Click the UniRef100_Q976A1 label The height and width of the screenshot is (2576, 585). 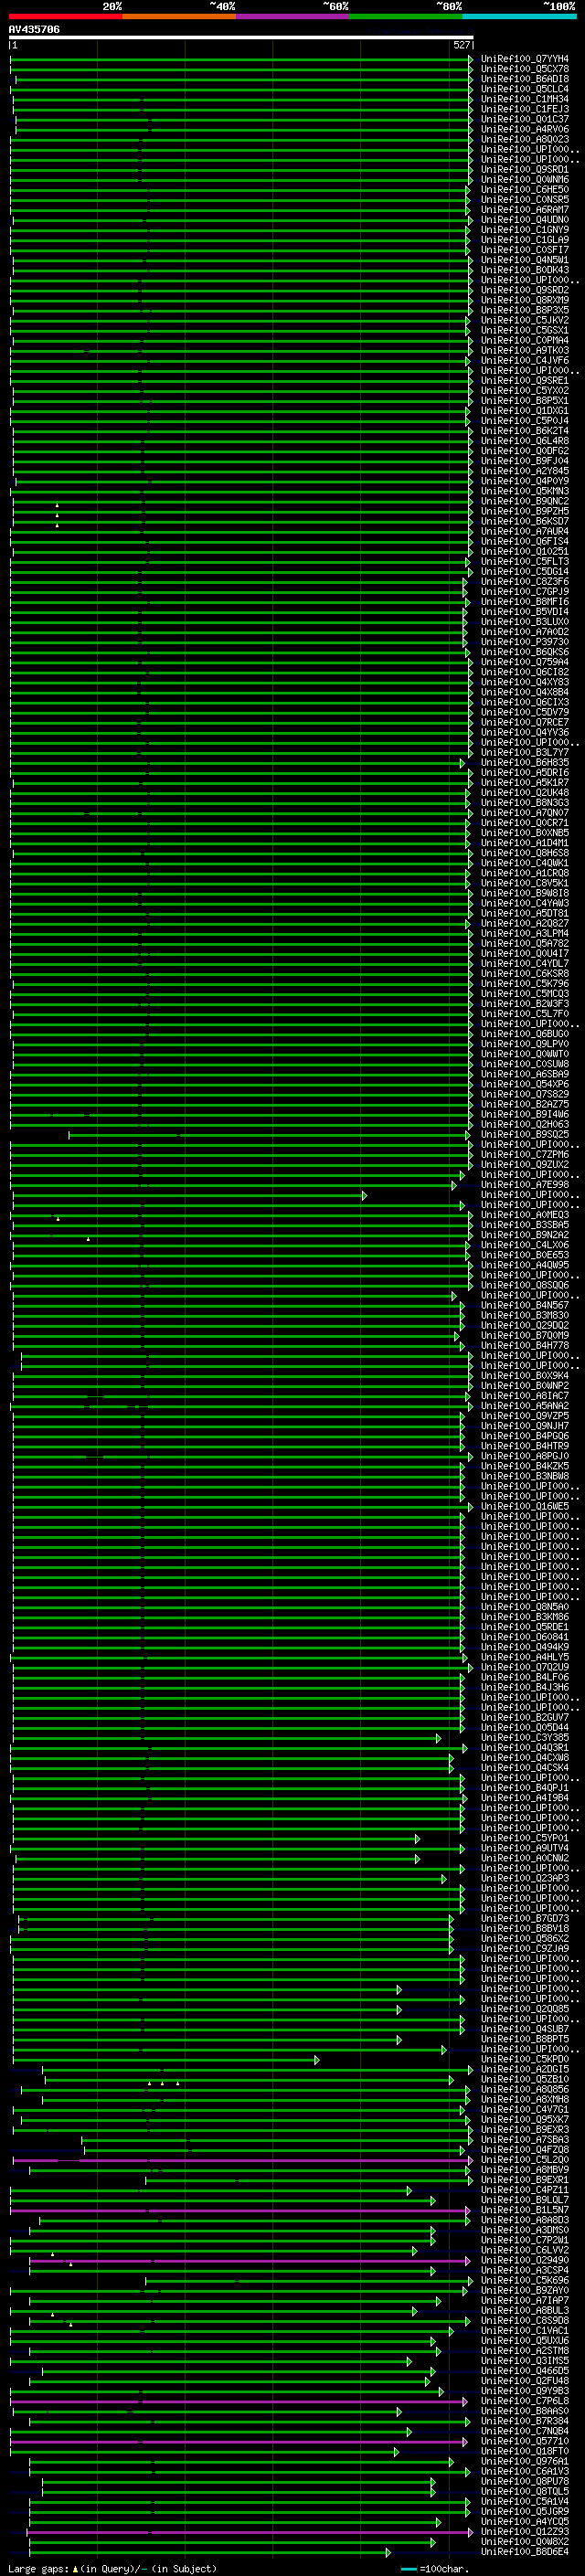(x=525, y=2461)
